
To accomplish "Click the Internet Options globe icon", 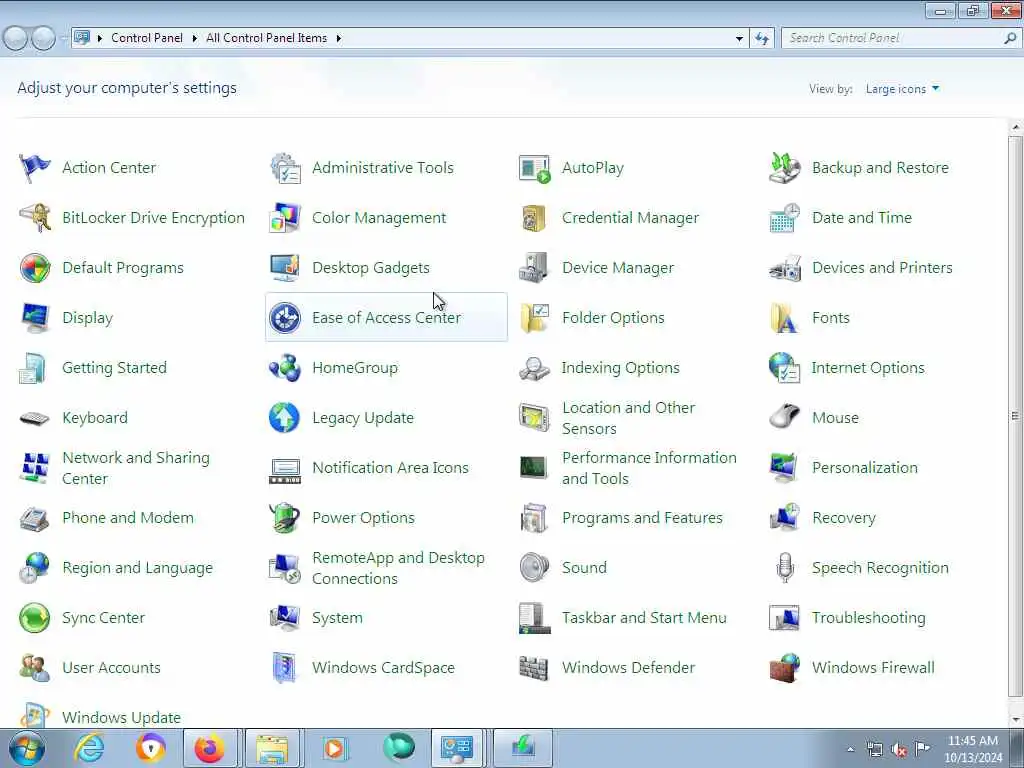I will (x=784, y=368).
